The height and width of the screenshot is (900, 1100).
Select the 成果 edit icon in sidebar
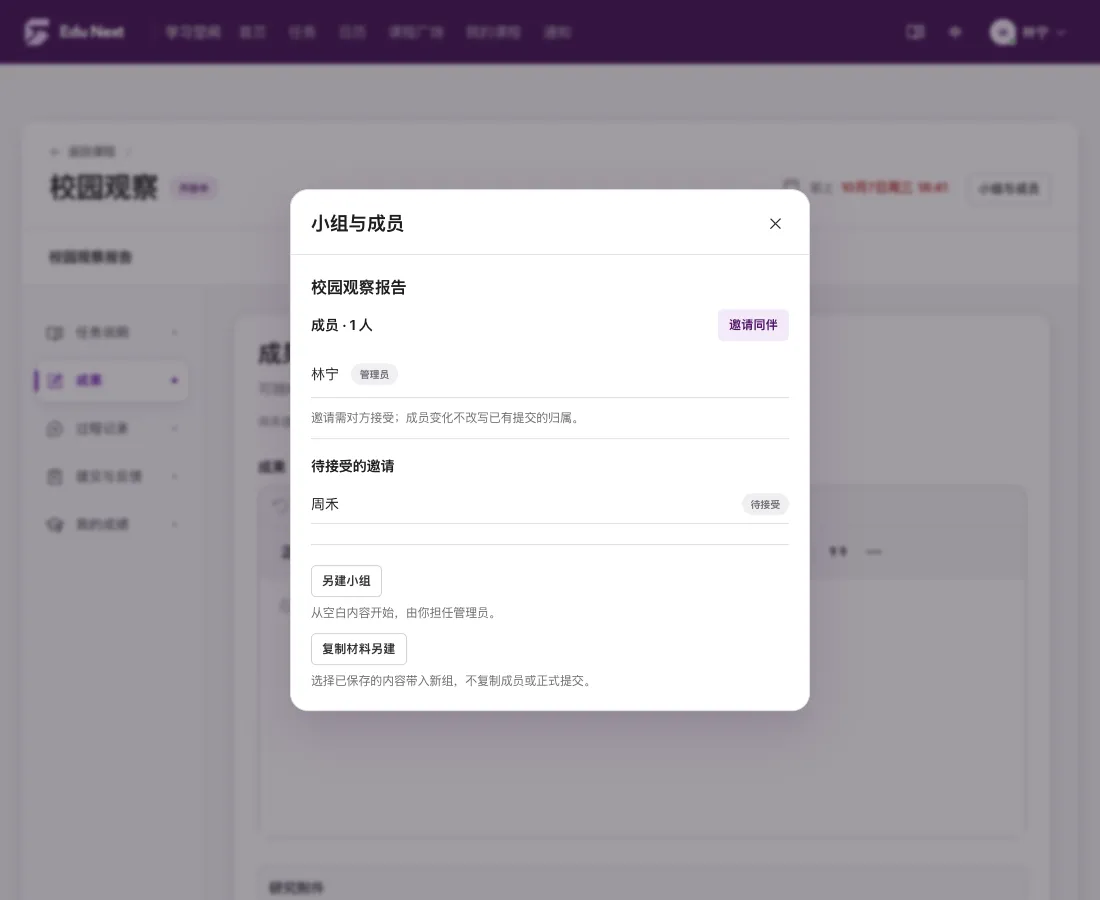point(55,380)
